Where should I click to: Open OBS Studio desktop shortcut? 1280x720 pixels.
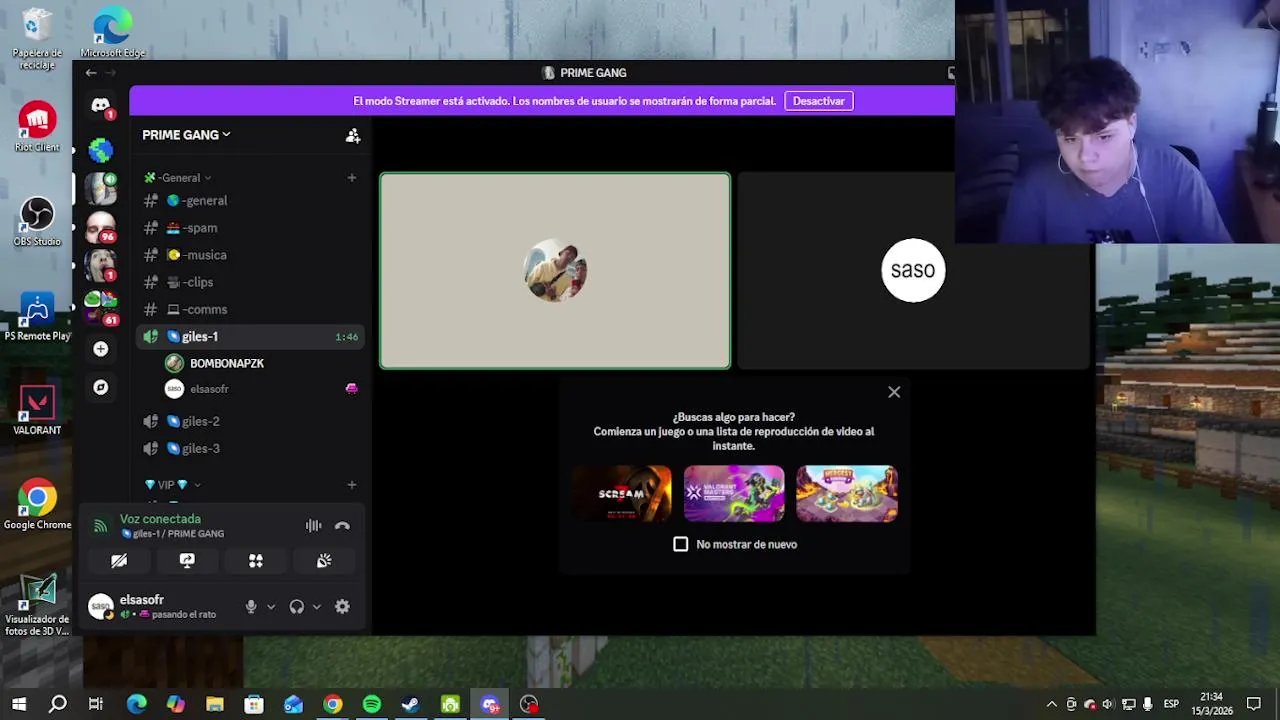click(37, 222)
